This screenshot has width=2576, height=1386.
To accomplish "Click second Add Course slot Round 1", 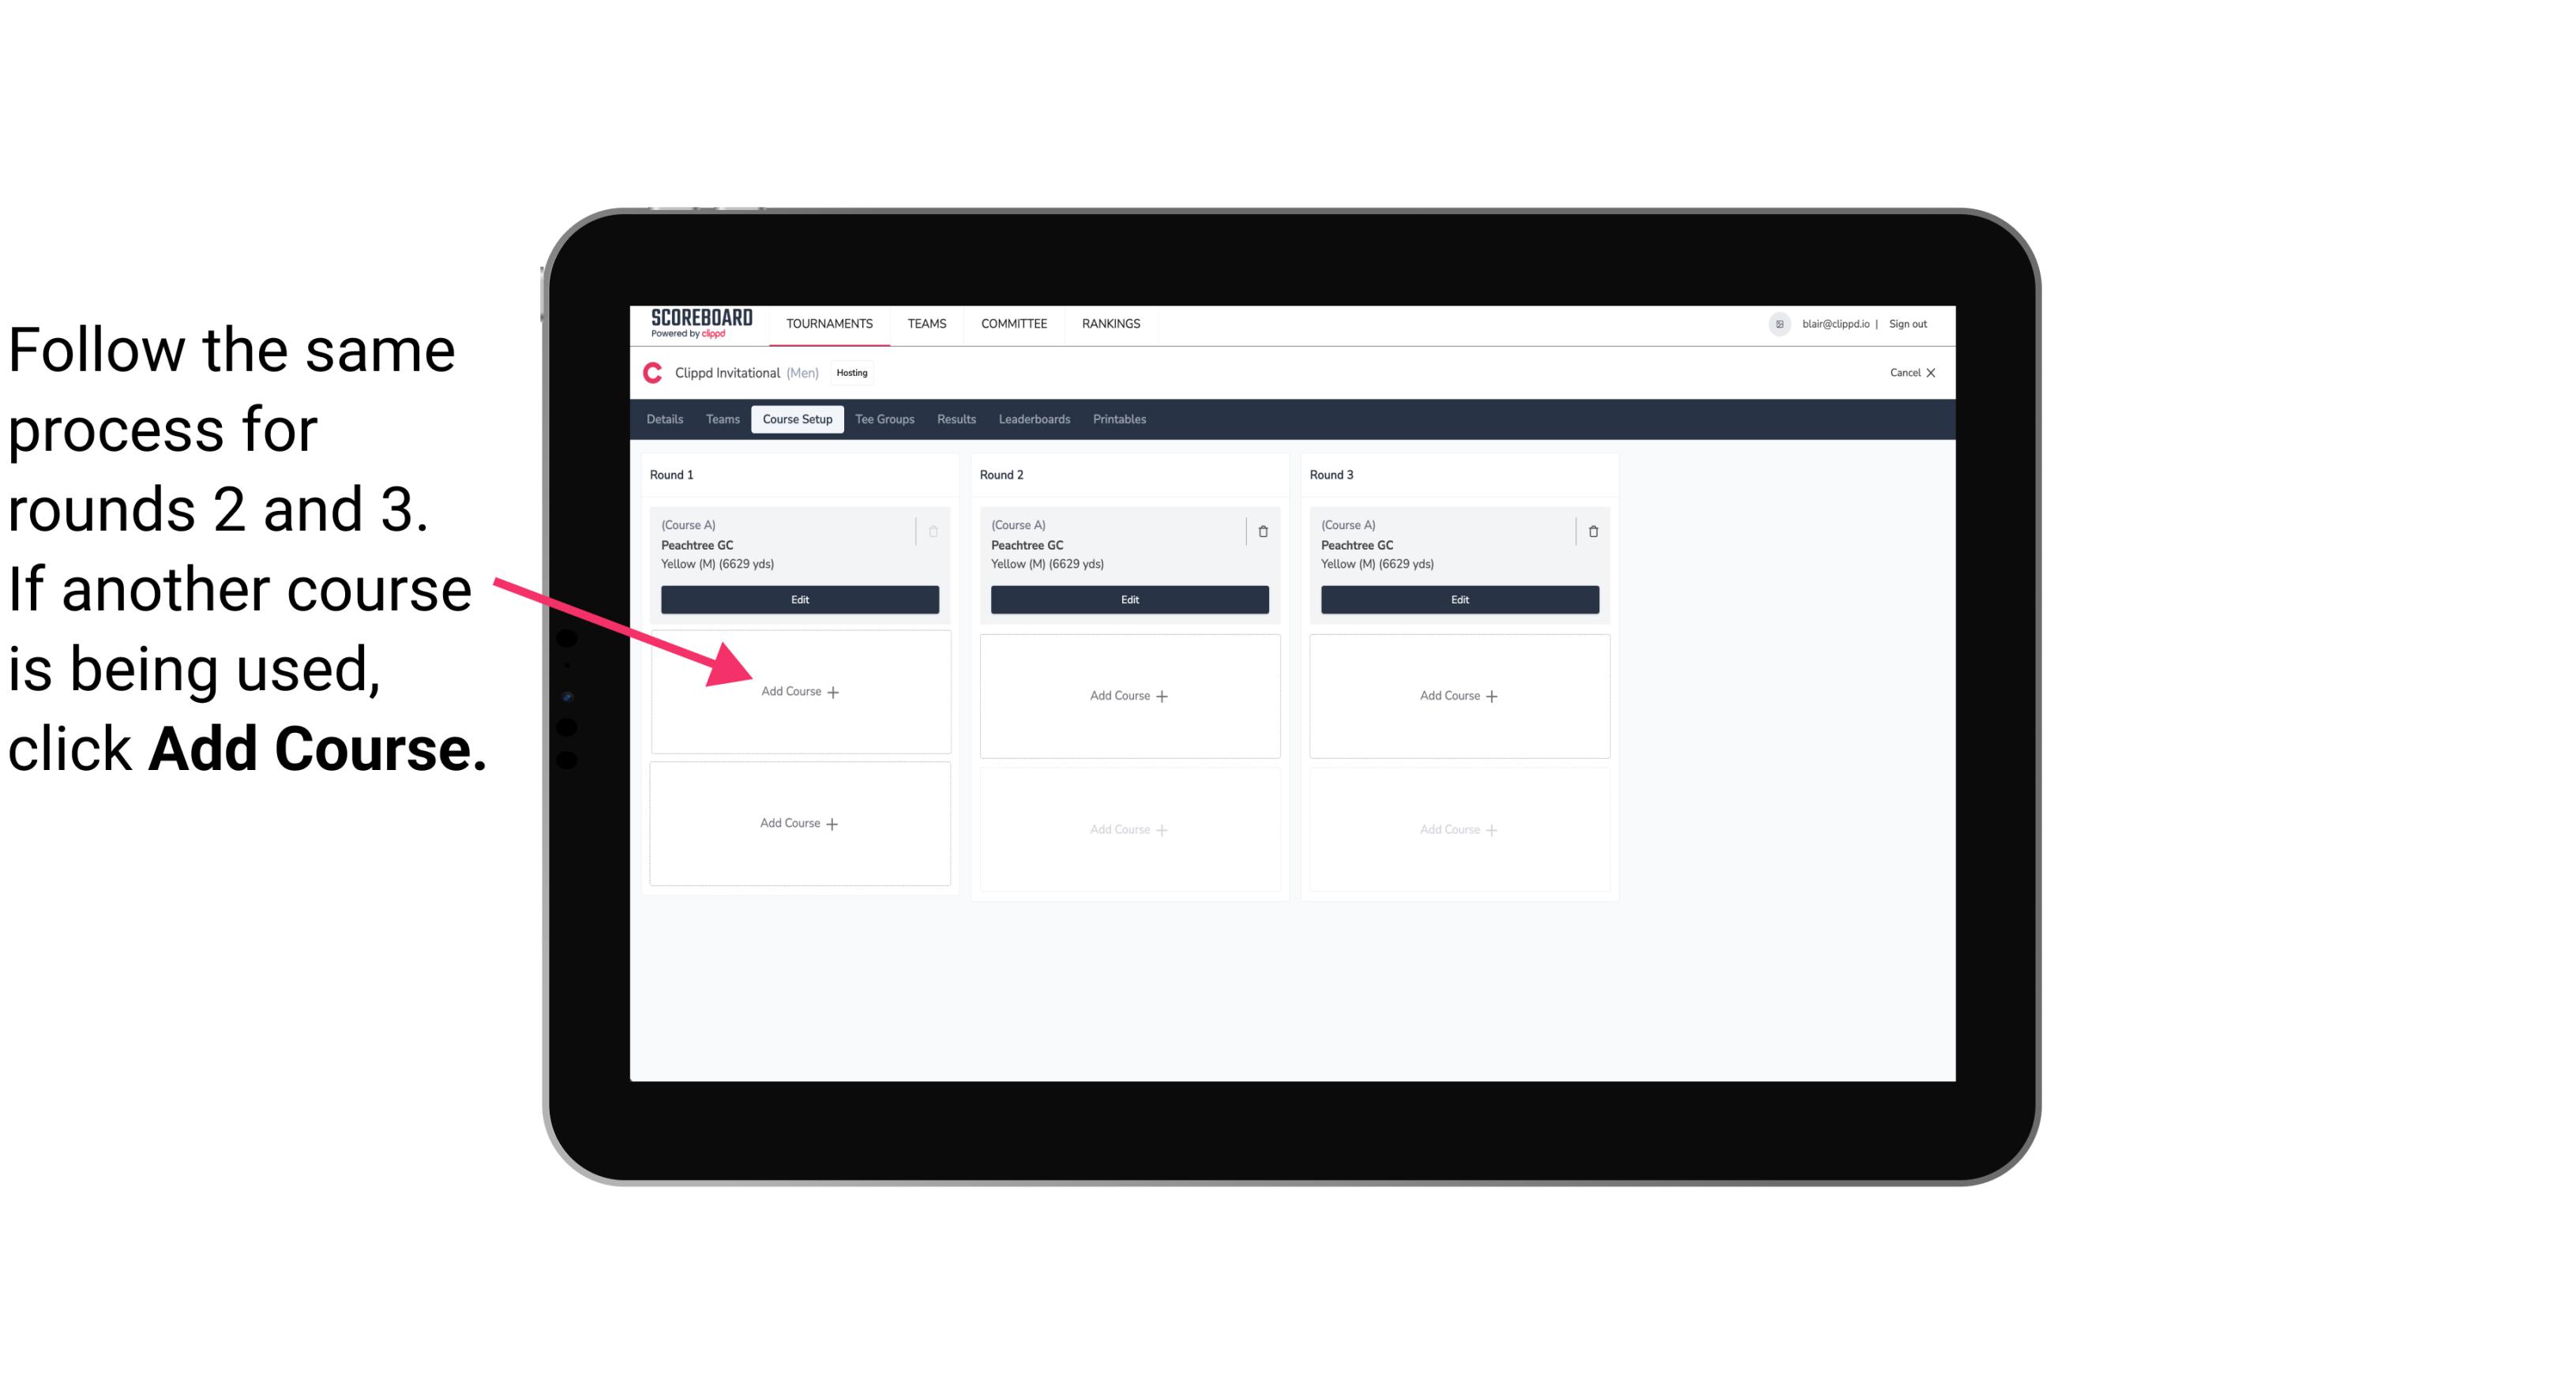I will [x=797, y=823].
